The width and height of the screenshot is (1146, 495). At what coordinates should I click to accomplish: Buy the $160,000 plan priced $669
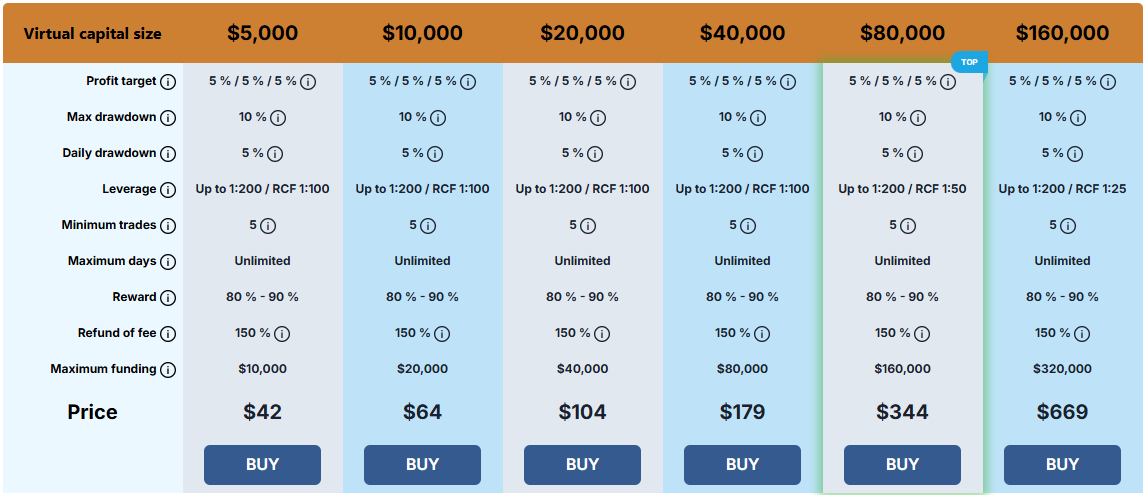tap(1062, 464)
